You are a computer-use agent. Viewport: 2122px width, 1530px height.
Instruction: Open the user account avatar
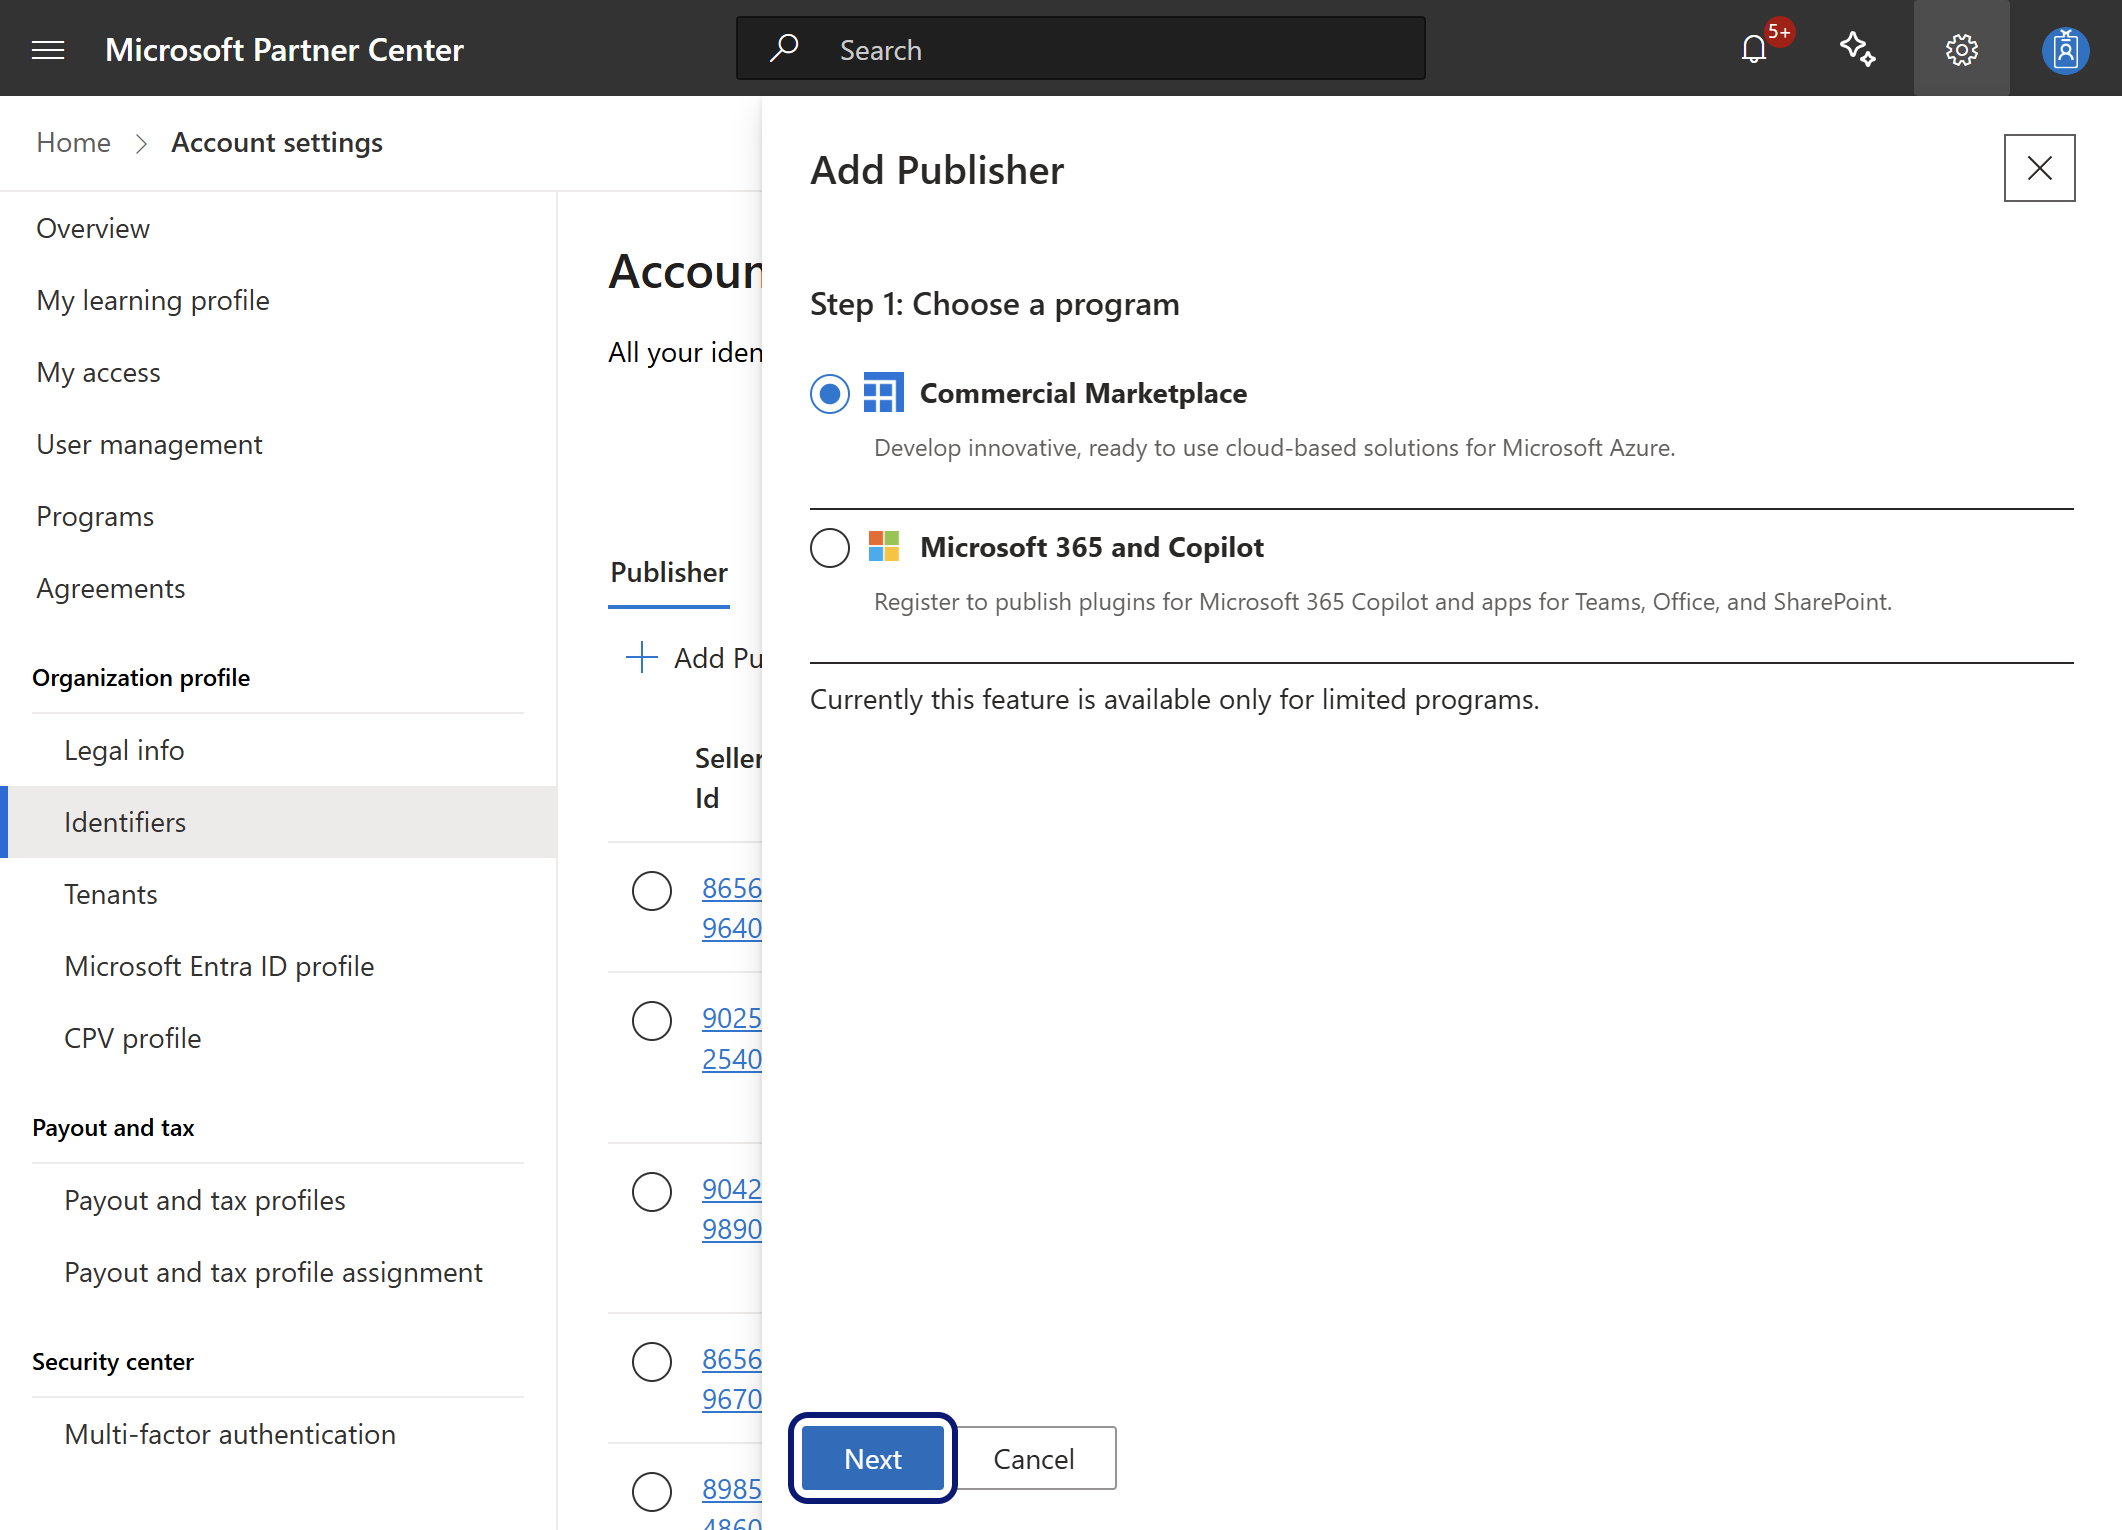point(2065,50)
